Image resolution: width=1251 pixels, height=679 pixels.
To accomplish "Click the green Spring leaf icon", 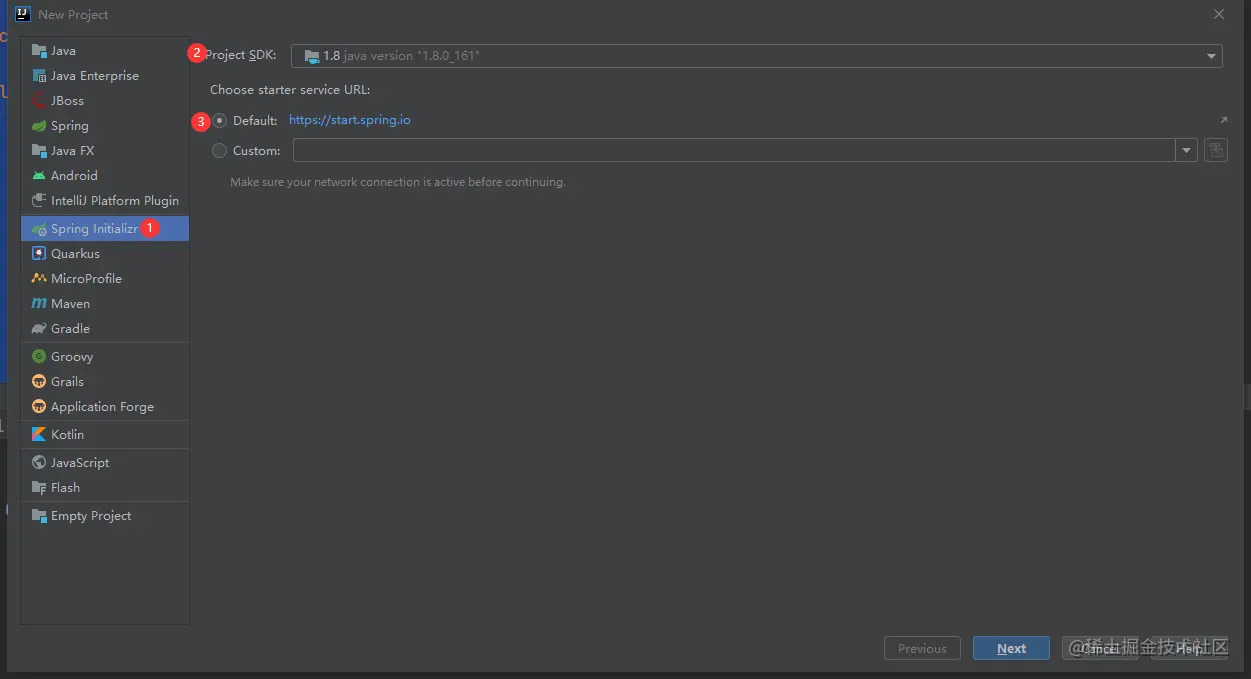I will 39,126.
